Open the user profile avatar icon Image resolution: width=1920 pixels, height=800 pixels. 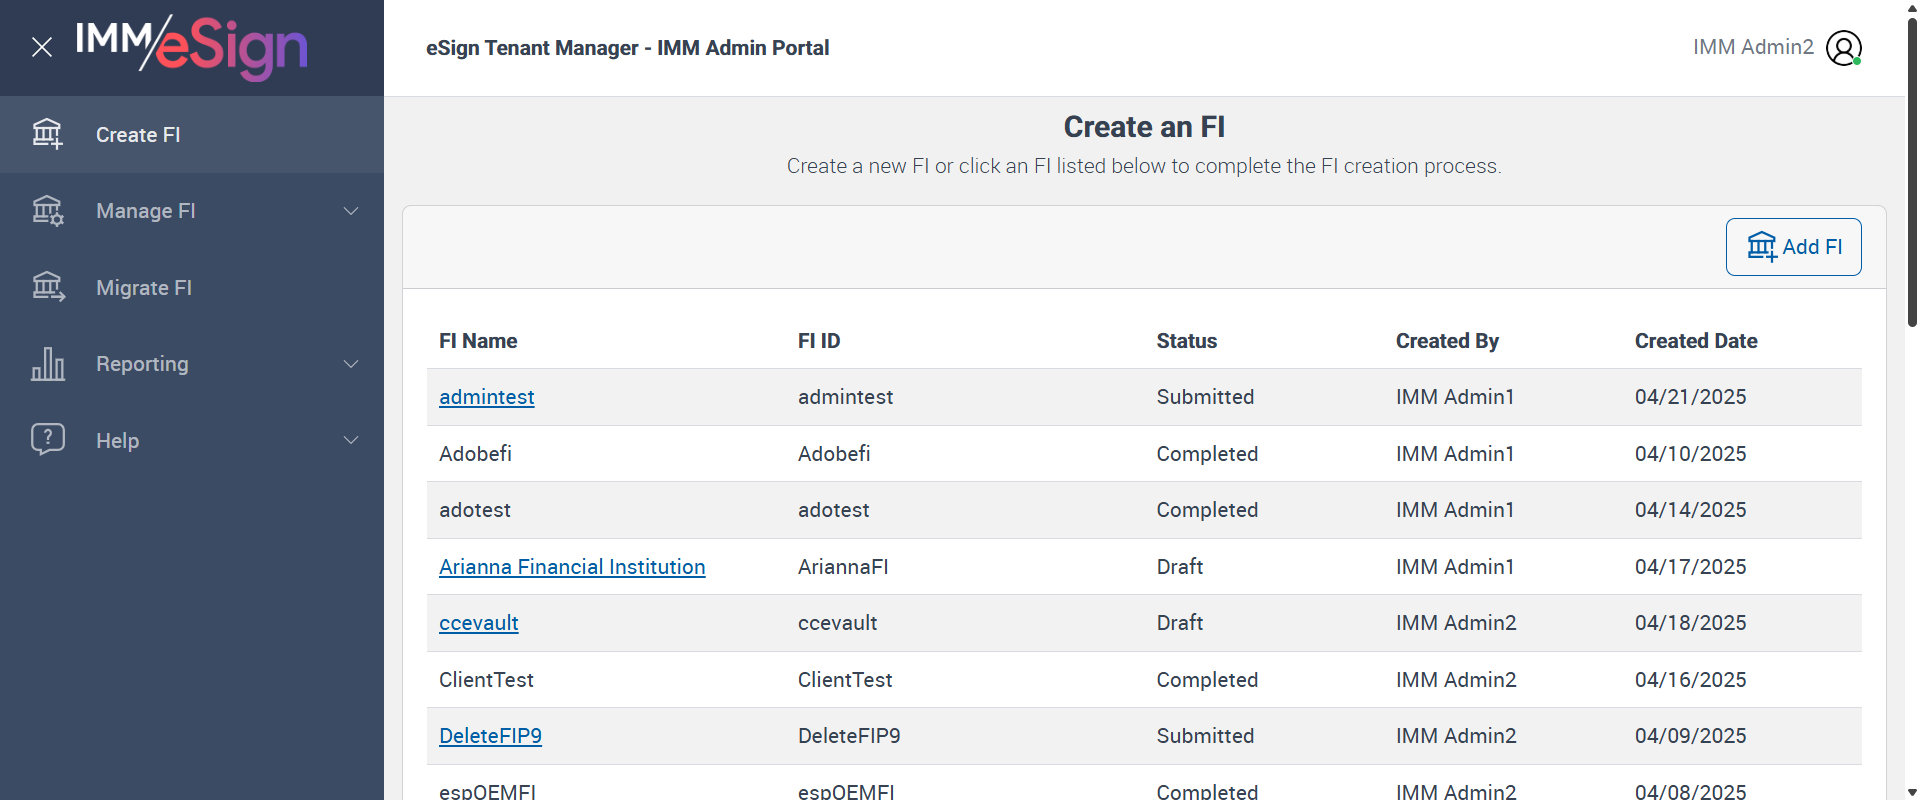pyautogui.click(x=1843, y=47)
